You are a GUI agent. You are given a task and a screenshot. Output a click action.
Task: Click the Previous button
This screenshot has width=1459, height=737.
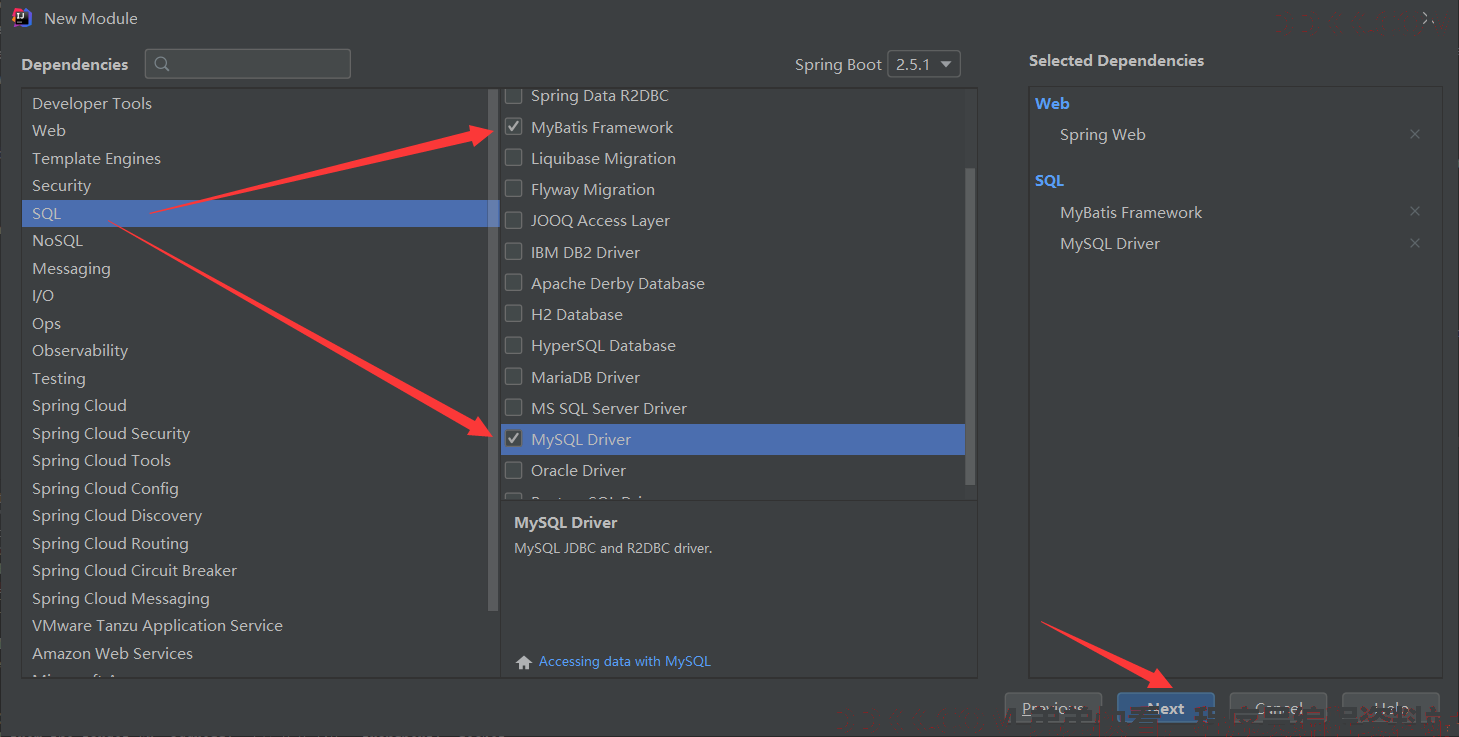pos(1053,708)
